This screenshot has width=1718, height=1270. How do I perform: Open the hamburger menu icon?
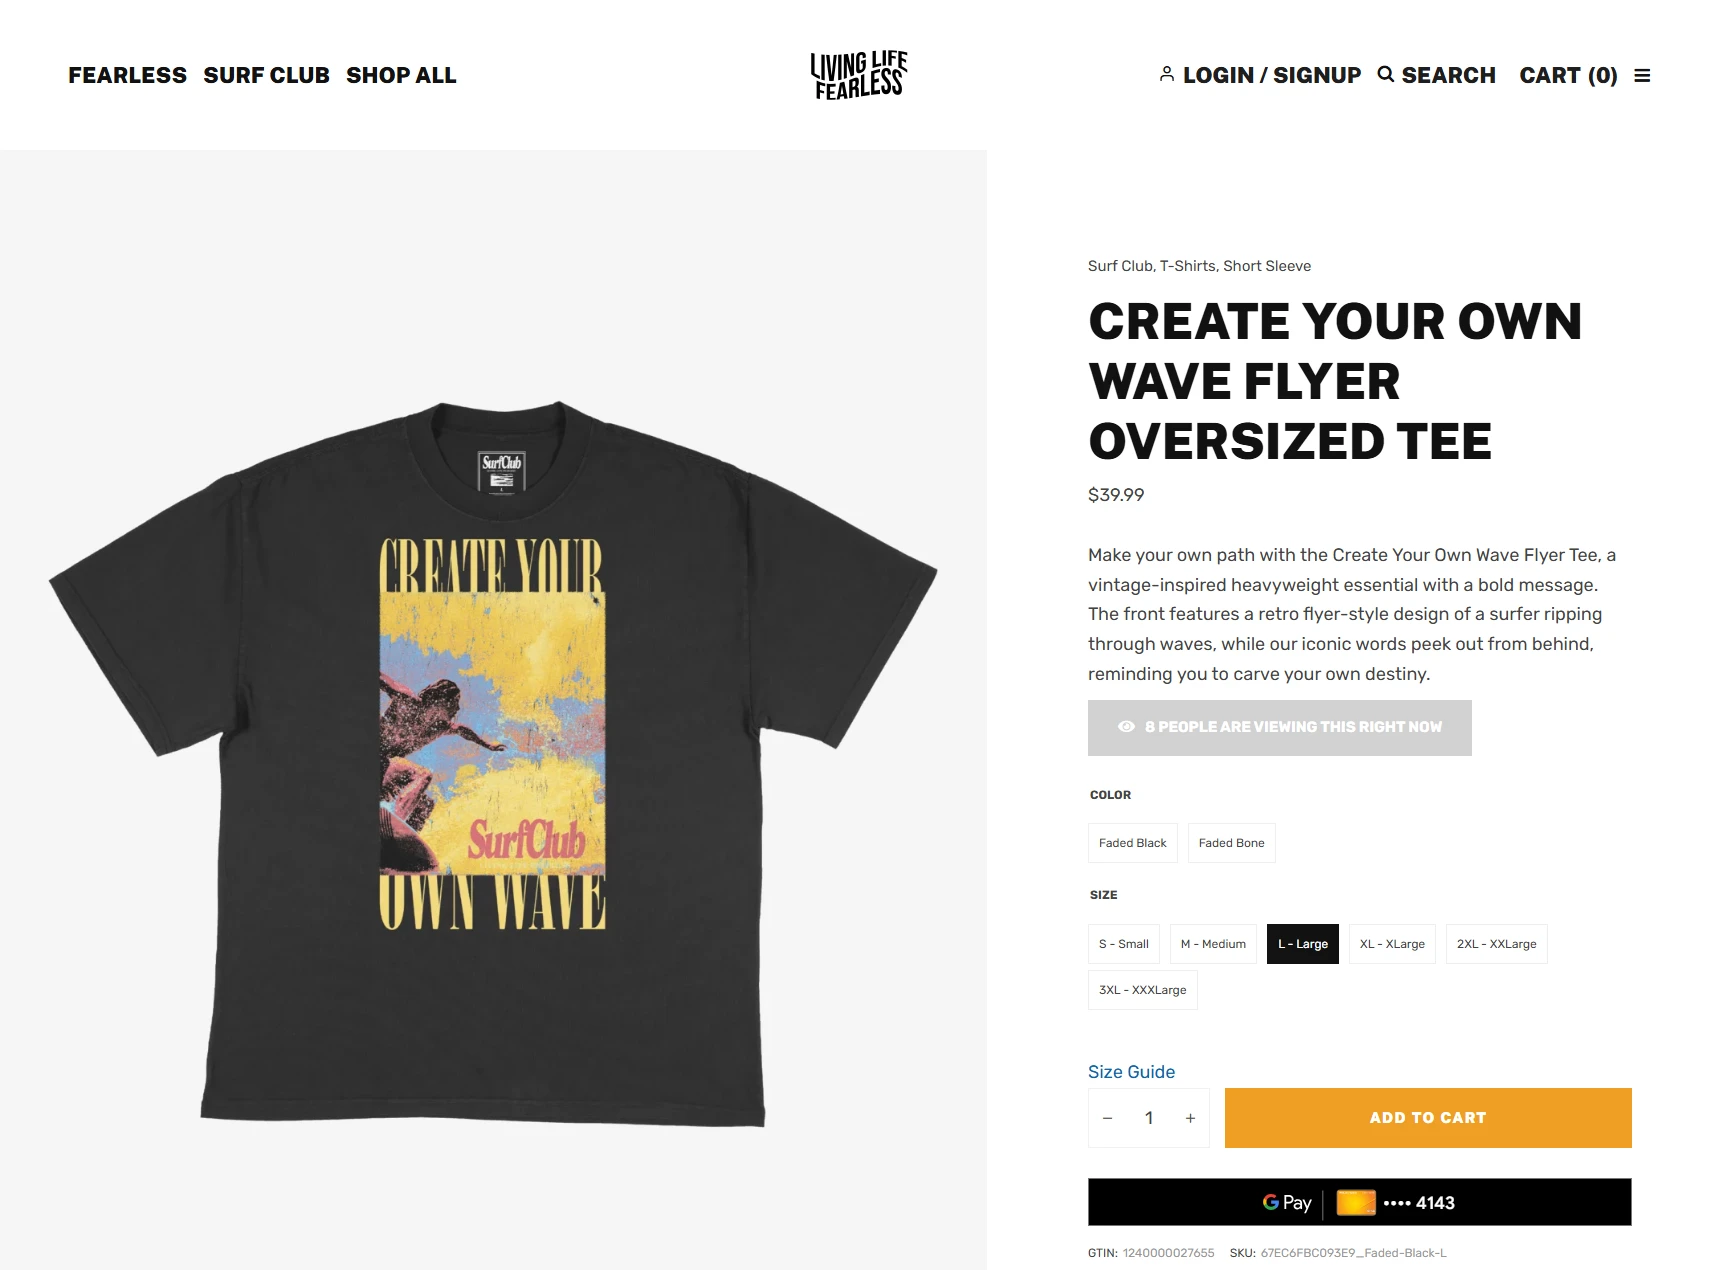(1642, 76)
